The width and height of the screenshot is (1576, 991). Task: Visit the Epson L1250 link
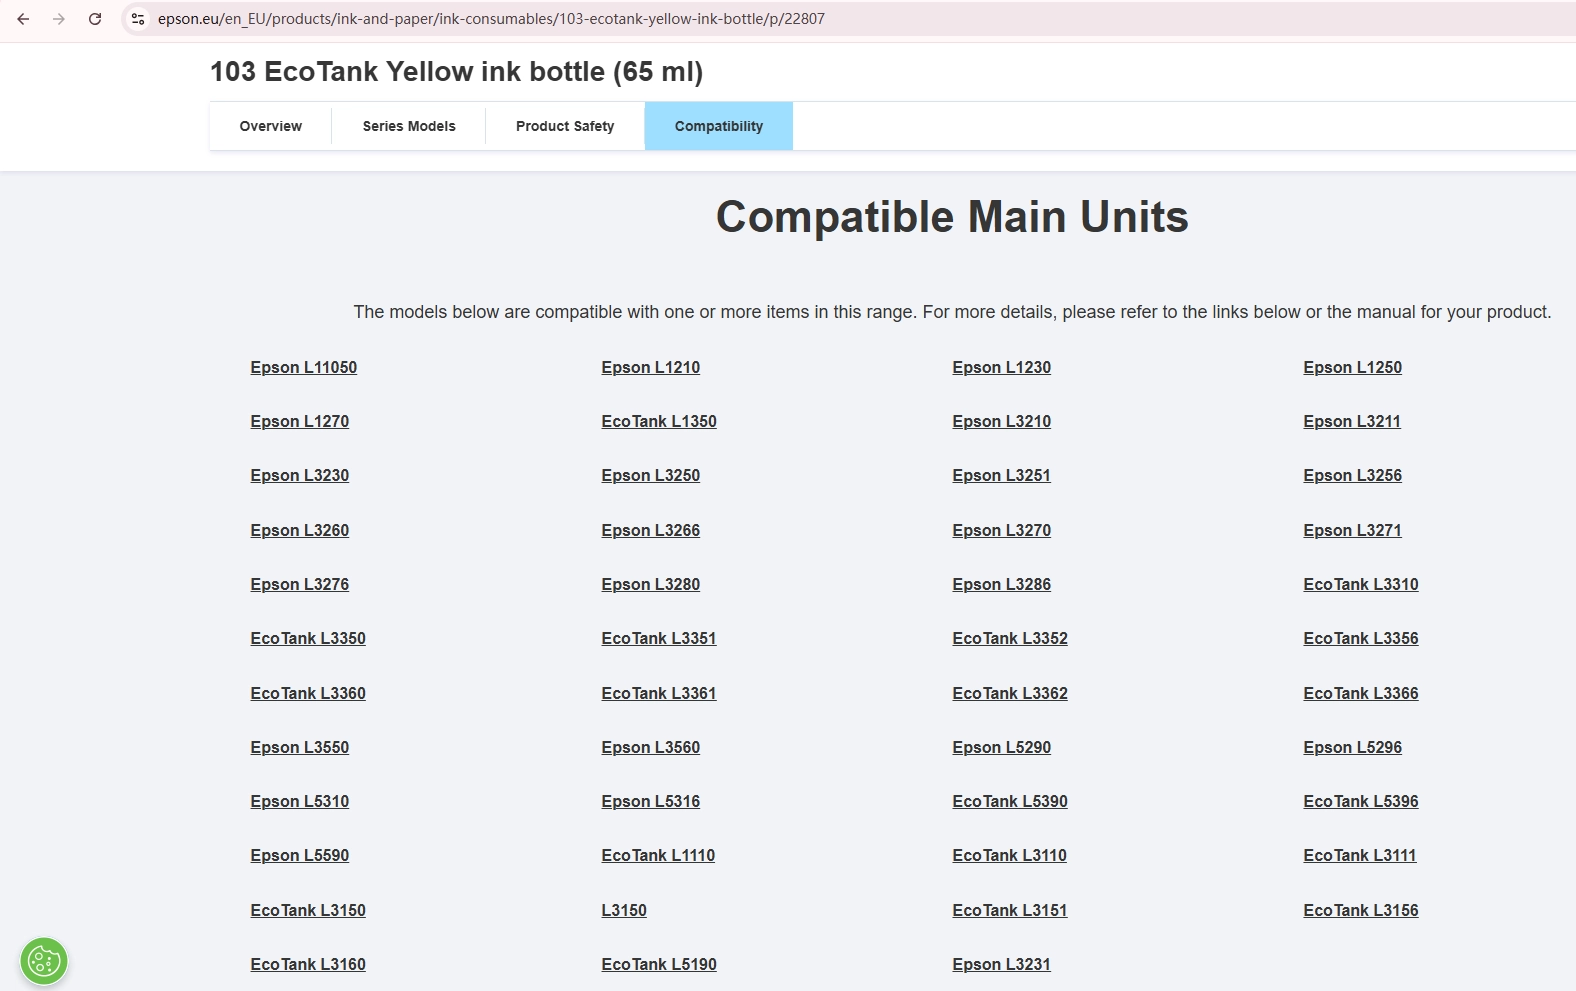coord(1352,367)
